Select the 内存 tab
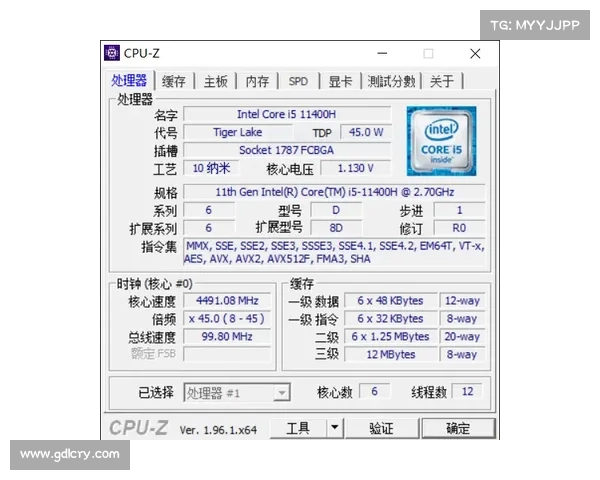 coord(257,81)
